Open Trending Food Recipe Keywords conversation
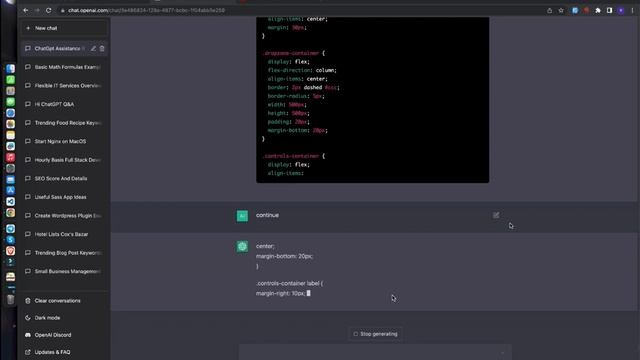This screenshot has height=360, width=640. click(64, 123)
